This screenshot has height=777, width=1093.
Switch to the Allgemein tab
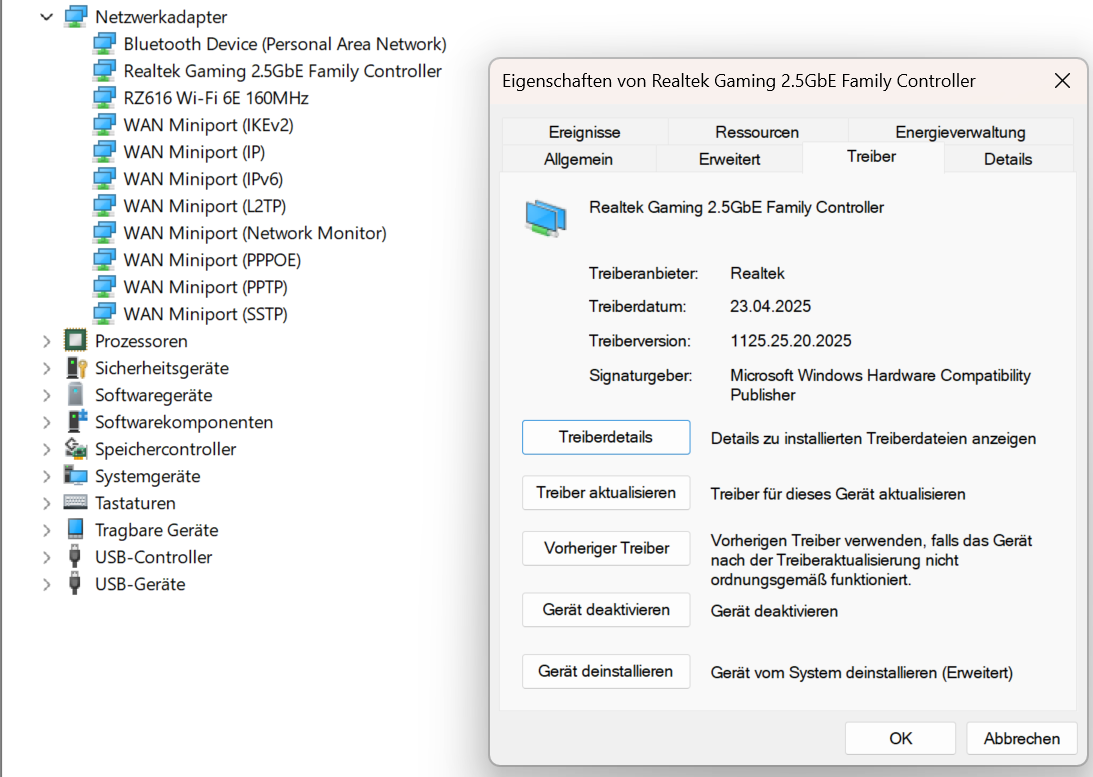pyautogui.click(x=579, y=159)
